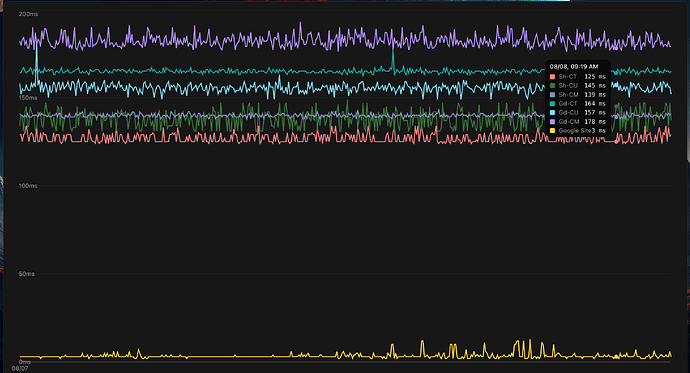The width and height of the screenshot is (690, 373).
Task: Select the Sh-CT label in tooltip
Action: (x=567, y=77)
